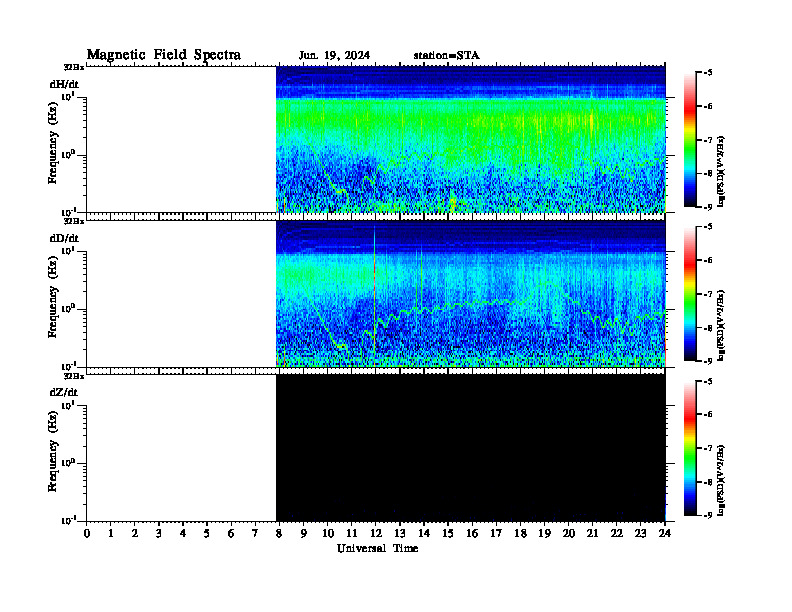Screen dimensions: 792x612
Task: Click the hour 16 tick label
Action: (x=472, y=534)
